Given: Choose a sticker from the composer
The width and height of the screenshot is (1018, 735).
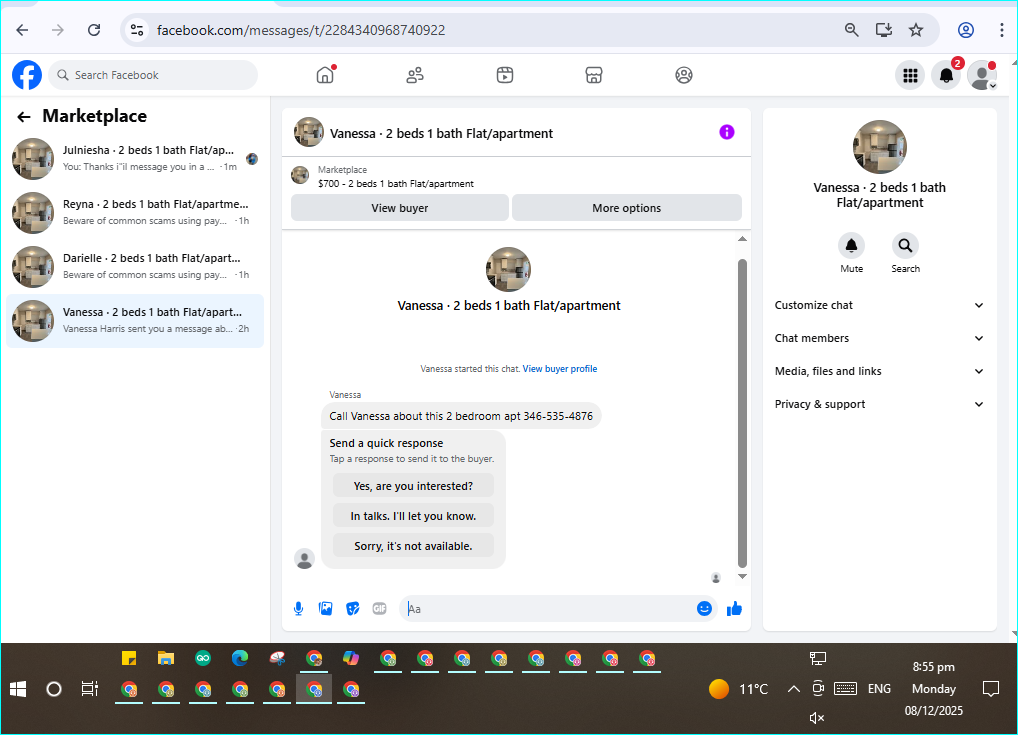Looking at the screenshot, I should [x=353, y=608].
